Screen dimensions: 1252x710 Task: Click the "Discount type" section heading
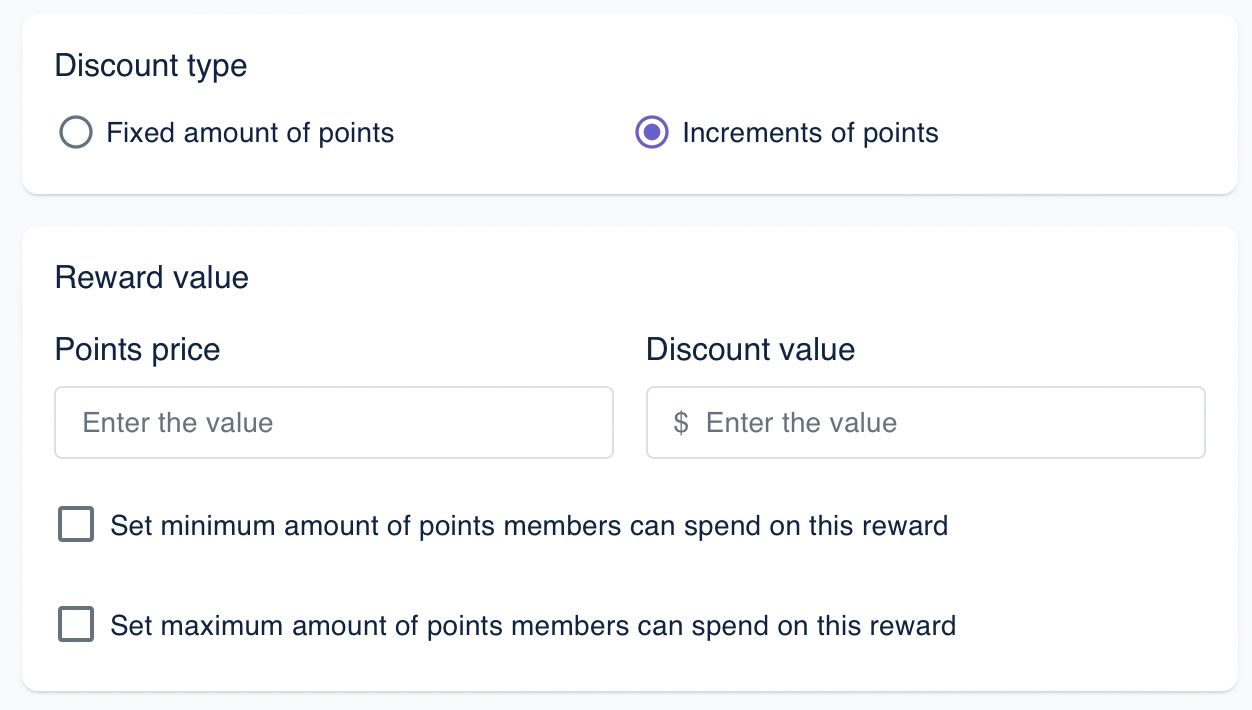150,66
